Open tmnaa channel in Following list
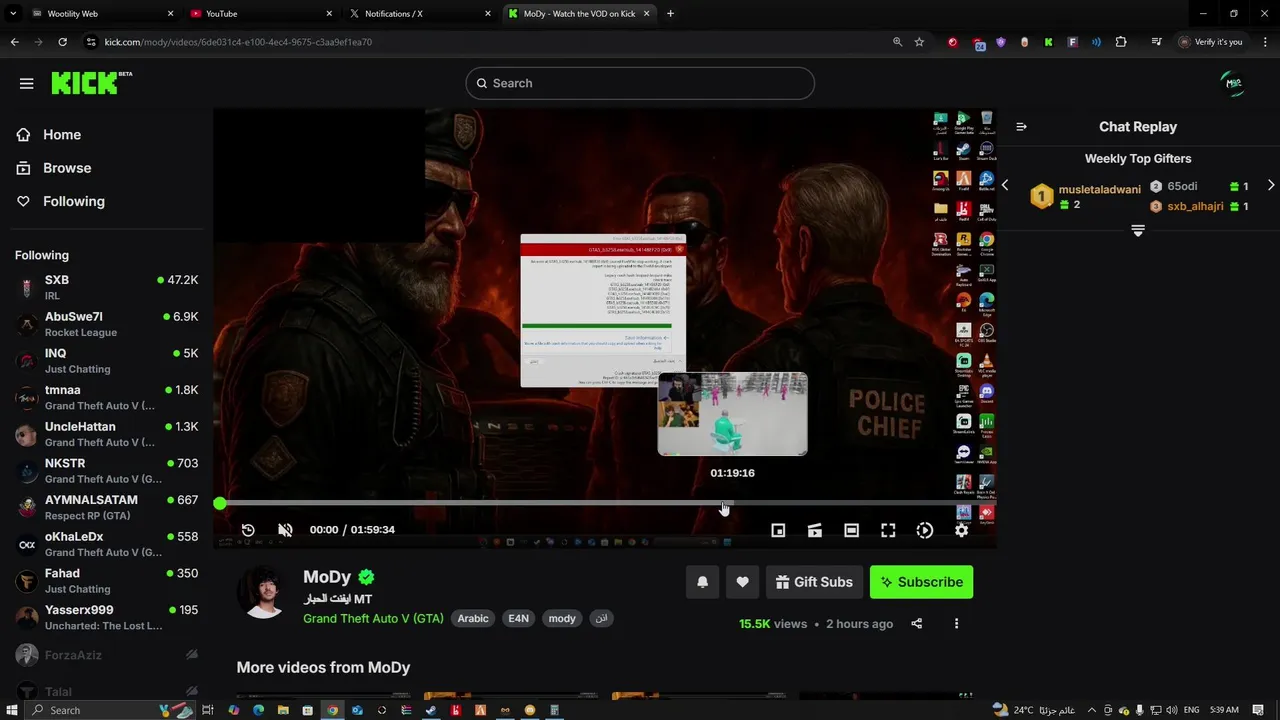 coord(106,397)
